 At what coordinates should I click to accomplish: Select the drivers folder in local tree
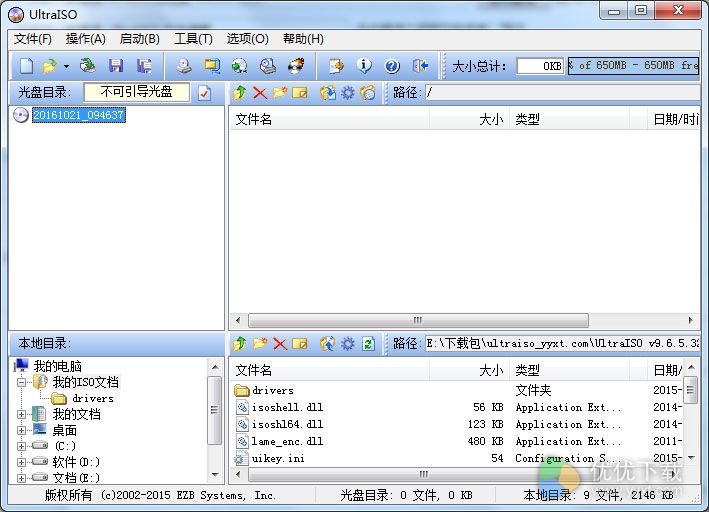coord(93,398)
